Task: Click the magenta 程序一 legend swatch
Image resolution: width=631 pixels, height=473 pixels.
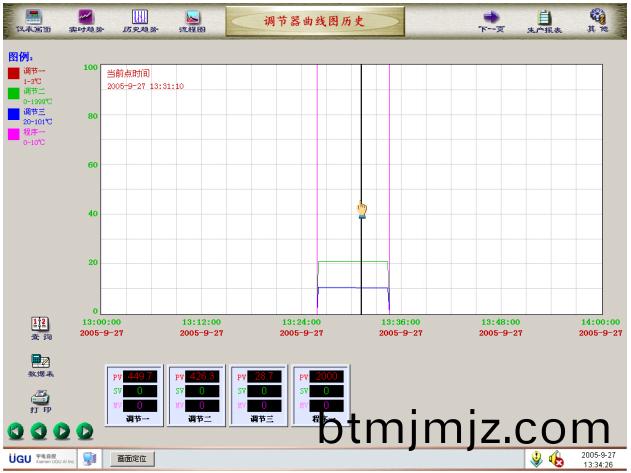Action: (x=14, y=133)
